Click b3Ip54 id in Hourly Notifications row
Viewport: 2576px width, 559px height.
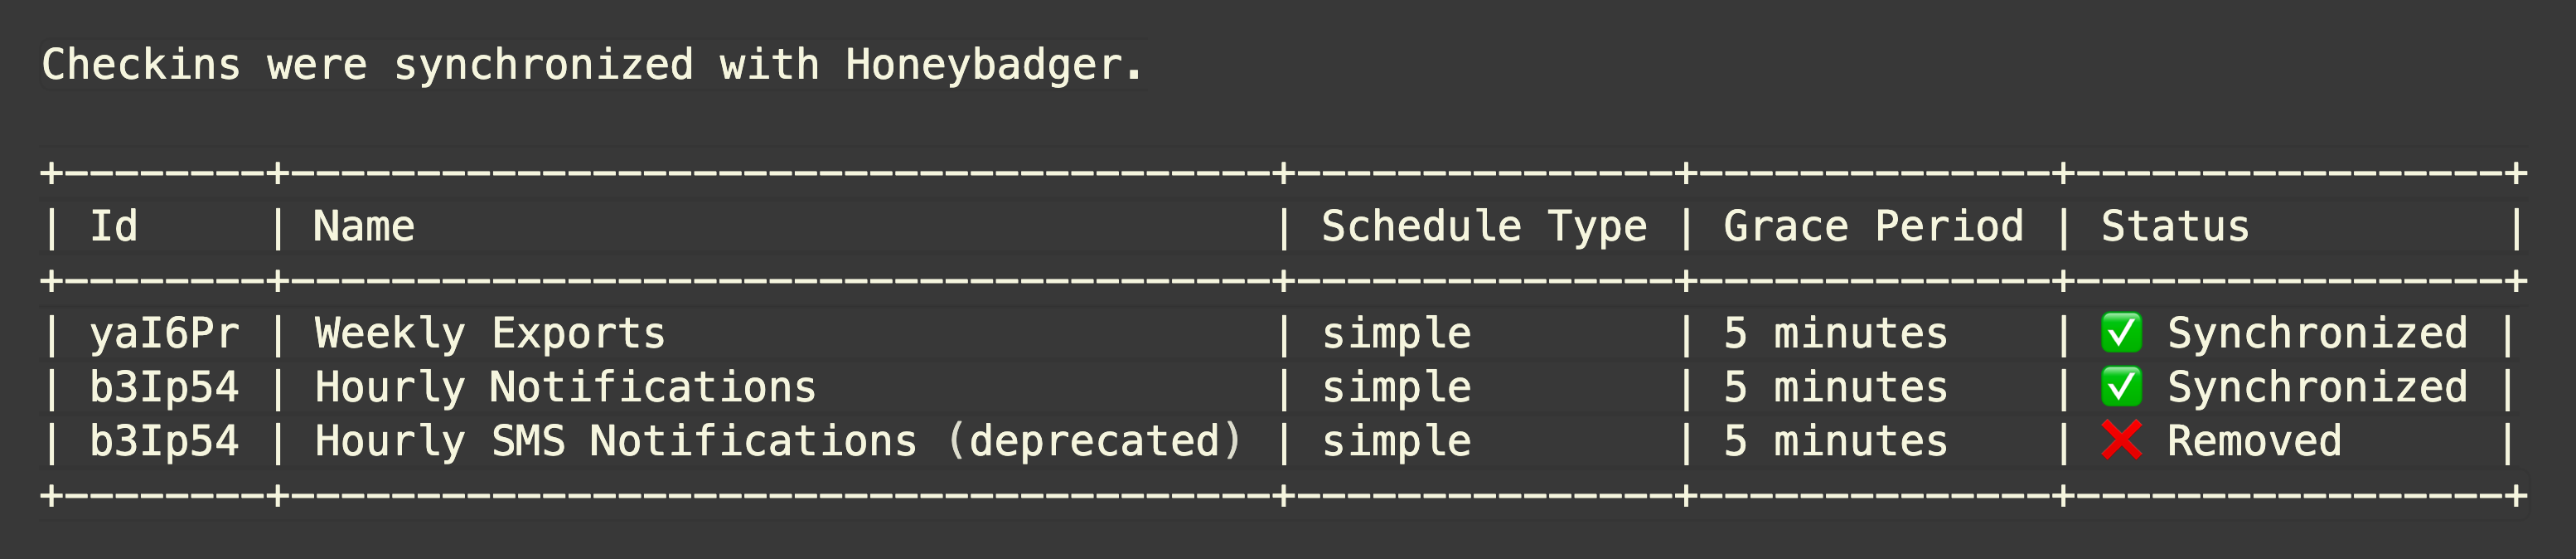click(165, 387)
